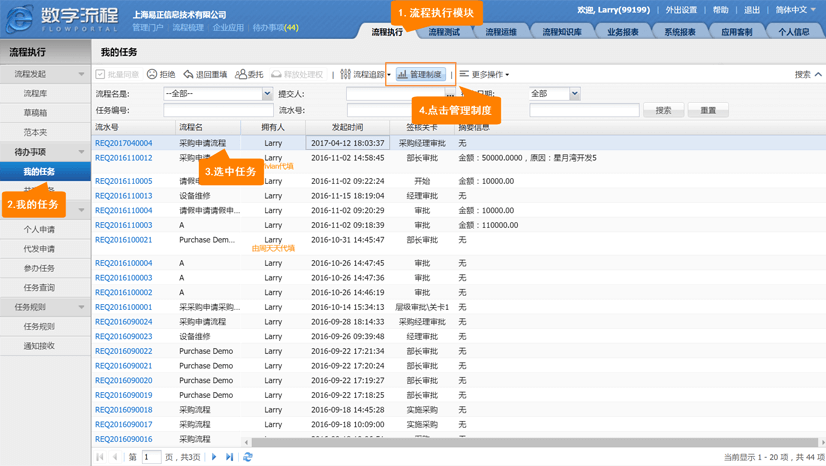The image size is (826, 466).
Task: Collapse the 流程发起 sidebar section
Action: 81,74
